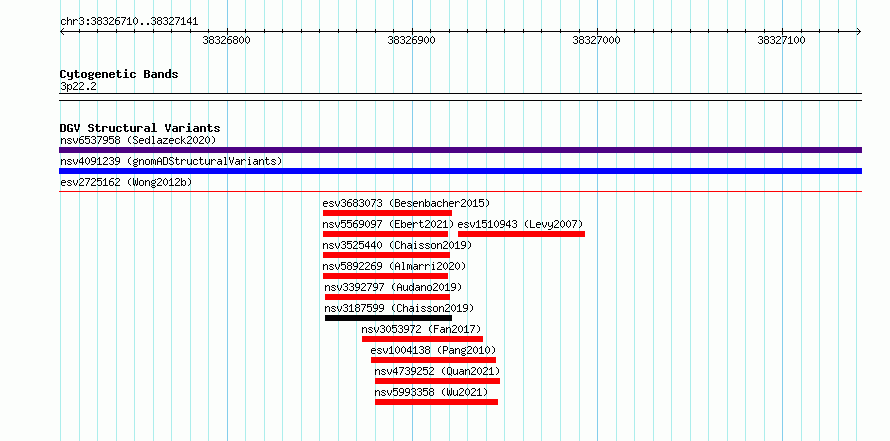Click the right arrowhead of the ruler
Viewport: 890px width, 441px height.
point(859,31)
